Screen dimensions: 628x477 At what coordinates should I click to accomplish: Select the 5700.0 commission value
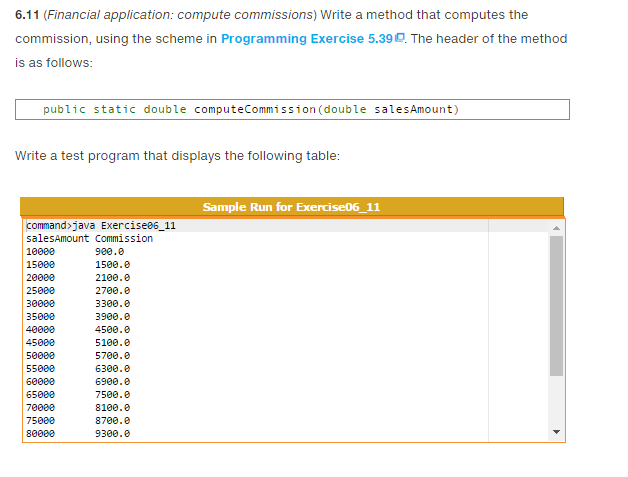113,356
